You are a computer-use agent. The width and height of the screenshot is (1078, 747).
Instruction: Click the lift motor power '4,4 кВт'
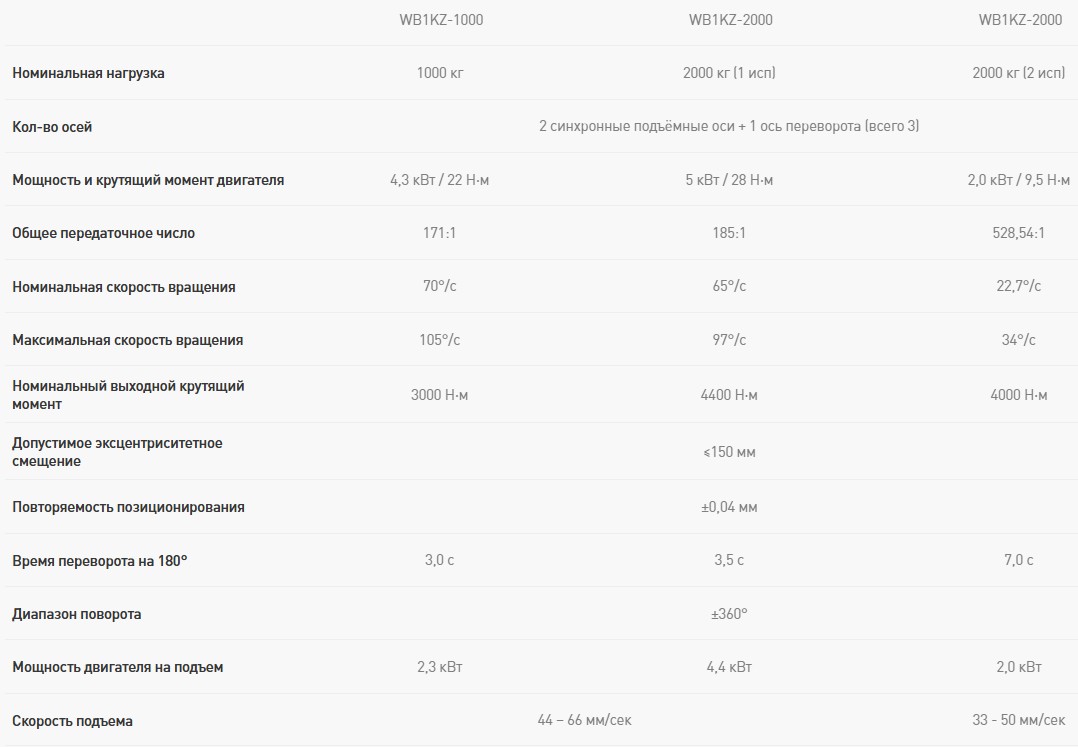(x=729, y=667)
